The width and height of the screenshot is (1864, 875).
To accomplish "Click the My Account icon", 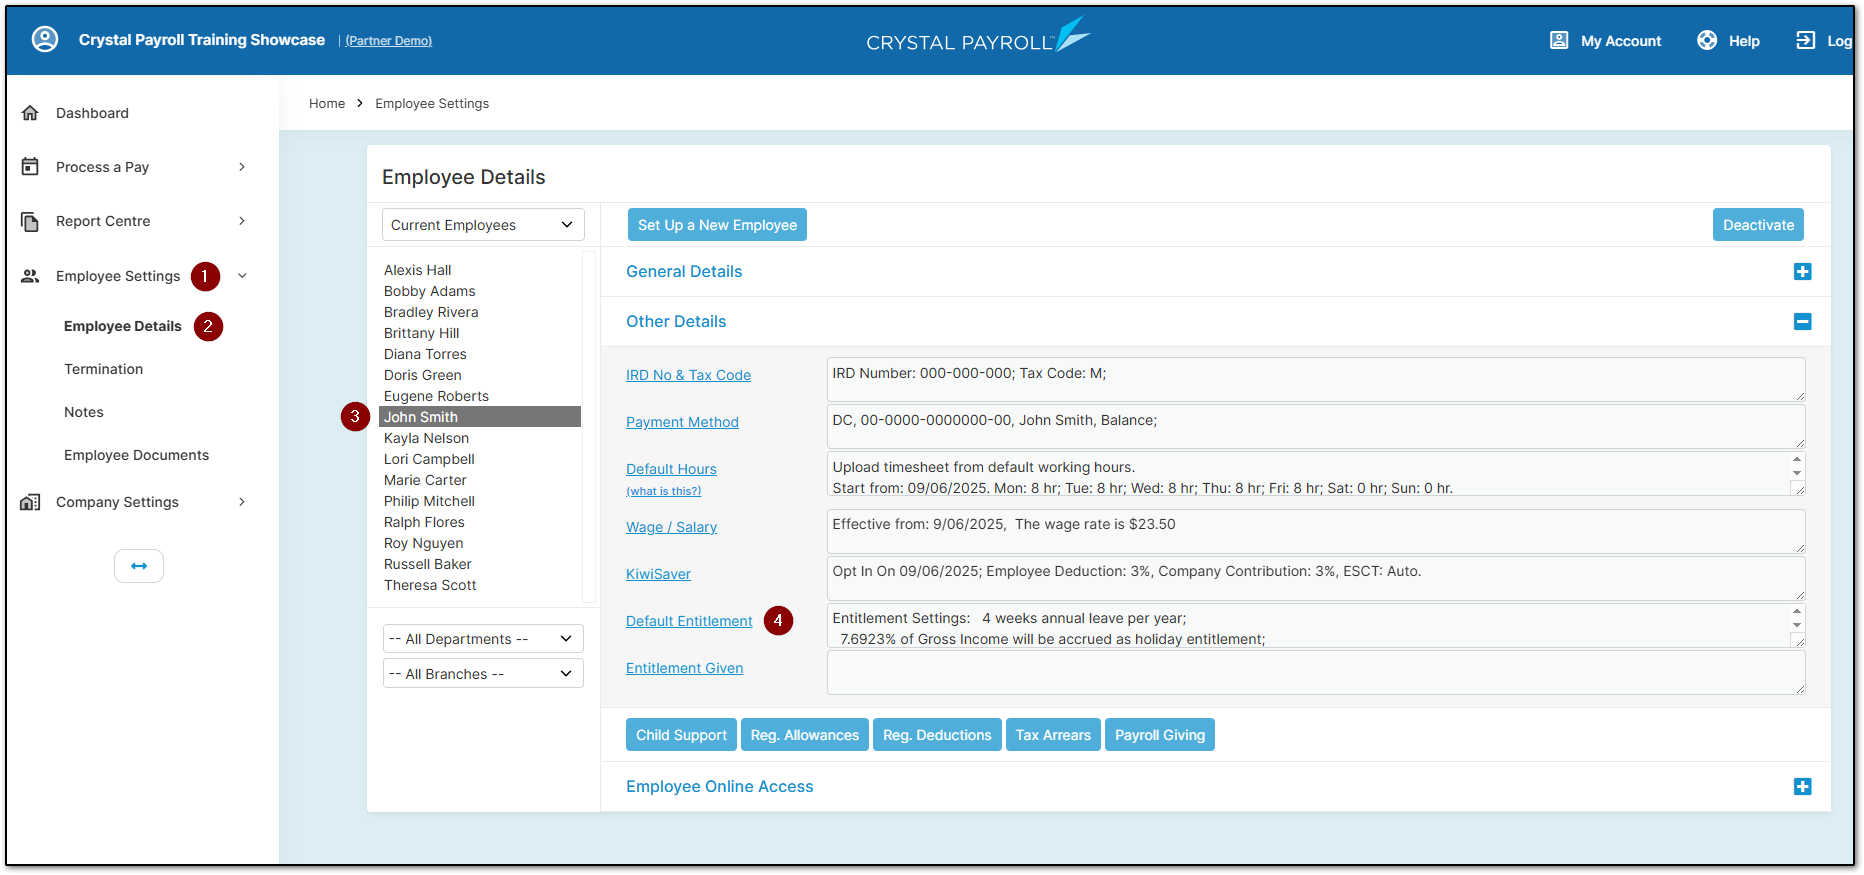I will [x=1559, y=40].
